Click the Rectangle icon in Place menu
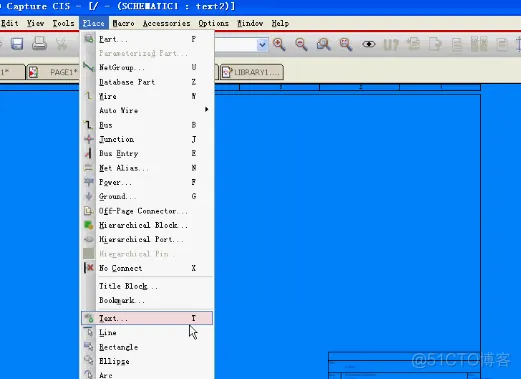 (89, 347)
